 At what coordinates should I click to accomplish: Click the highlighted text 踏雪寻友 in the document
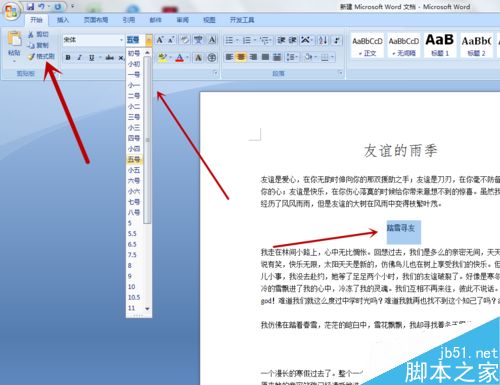pos(401,228)
